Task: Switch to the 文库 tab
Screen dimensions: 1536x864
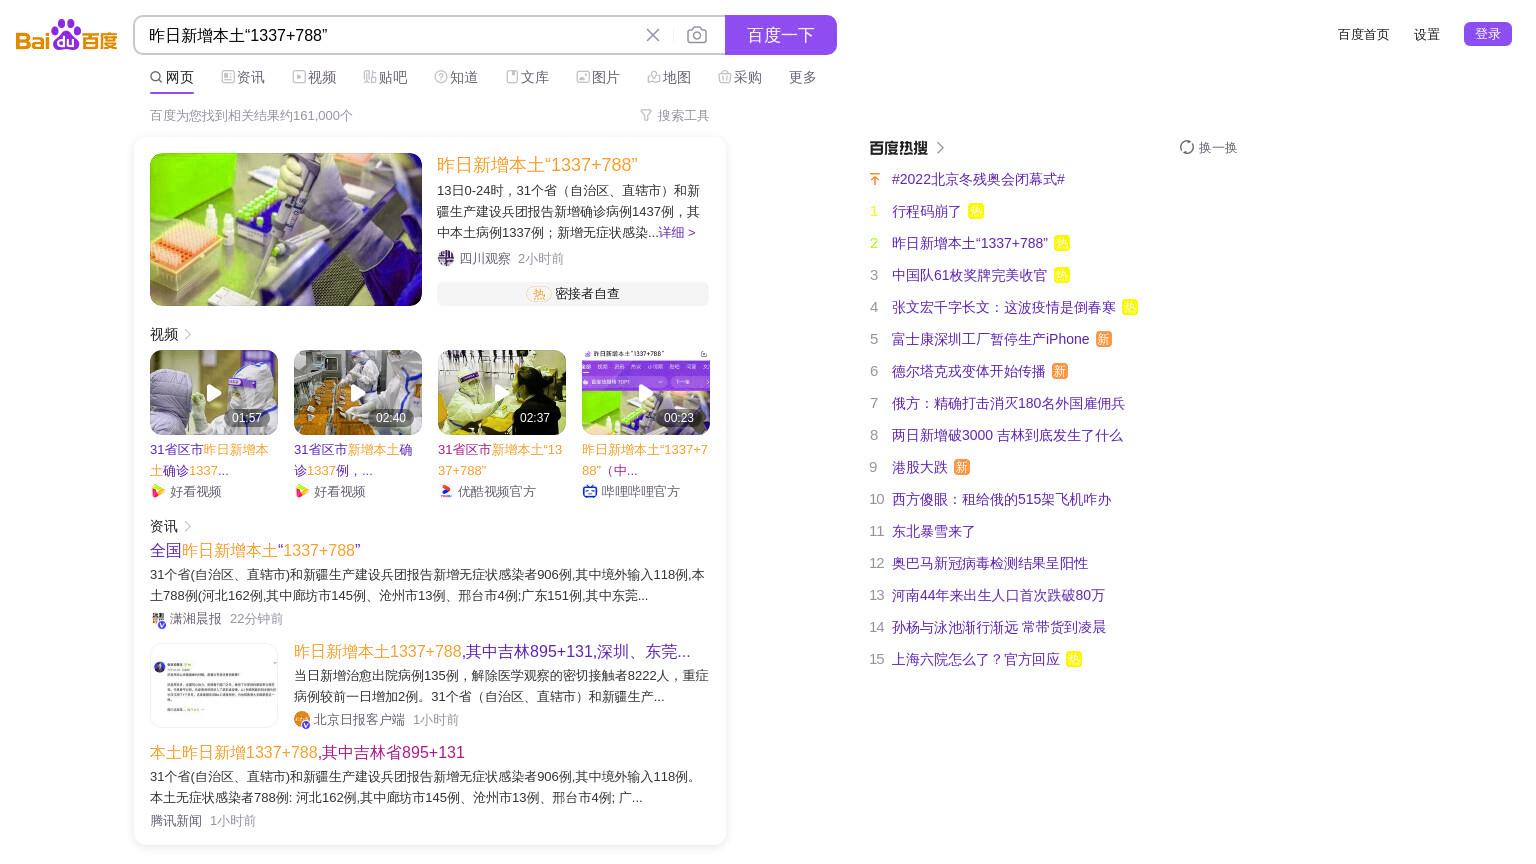Action: pos(527,77)
